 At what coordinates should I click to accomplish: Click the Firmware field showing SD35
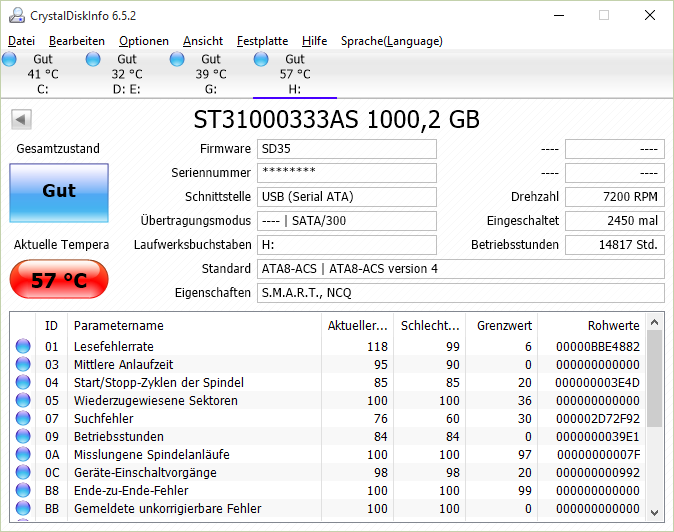[347, 149]
